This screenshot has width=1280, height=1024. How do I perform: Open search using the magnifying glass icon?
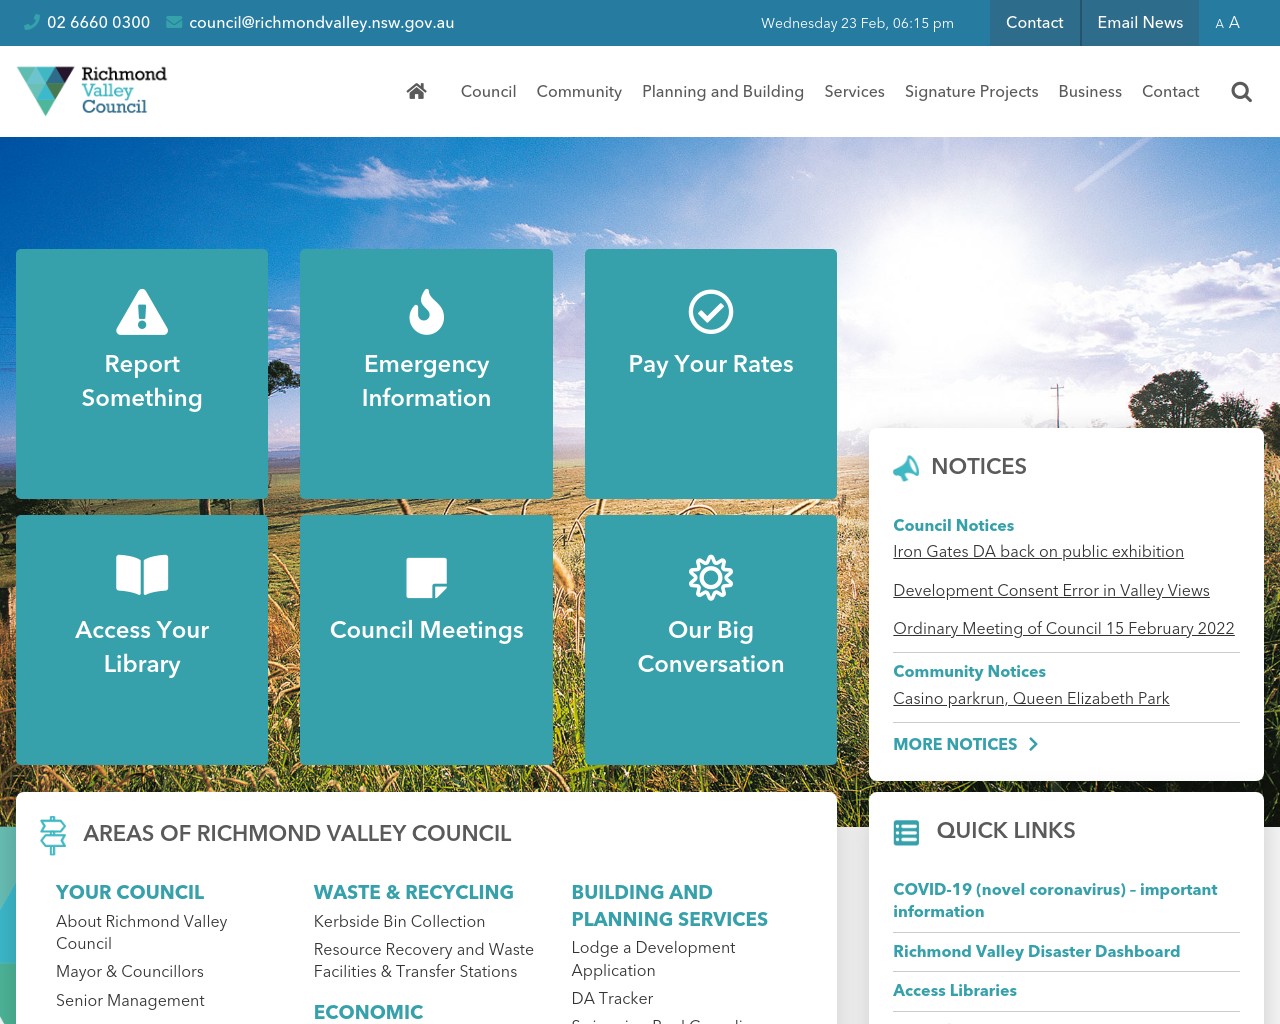coord(1241,91)
